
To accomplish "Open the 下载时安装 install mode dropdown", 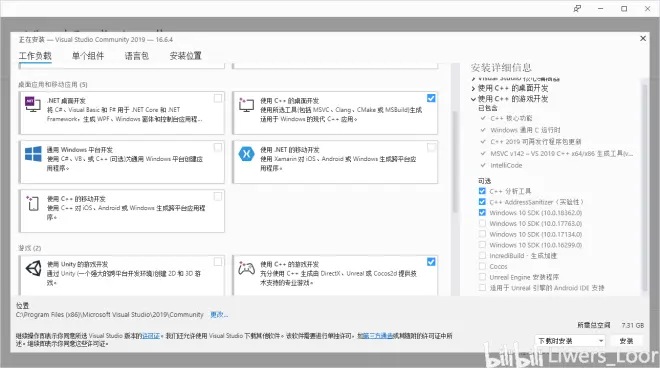I will [570, 341].
